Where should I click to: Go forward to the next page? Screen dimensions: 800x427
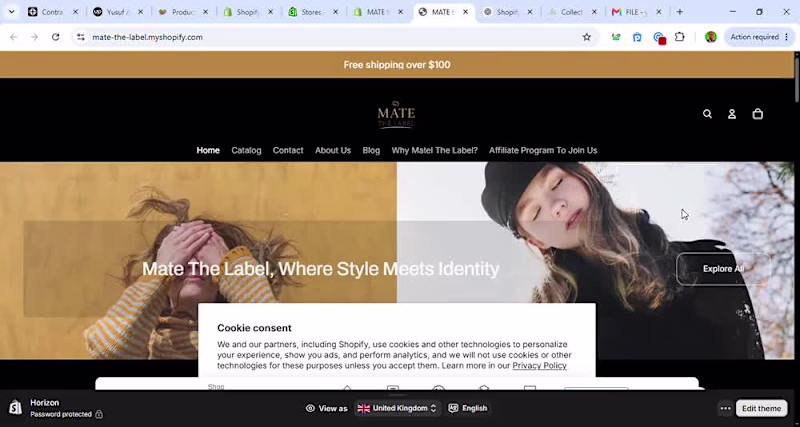(34, 37)
